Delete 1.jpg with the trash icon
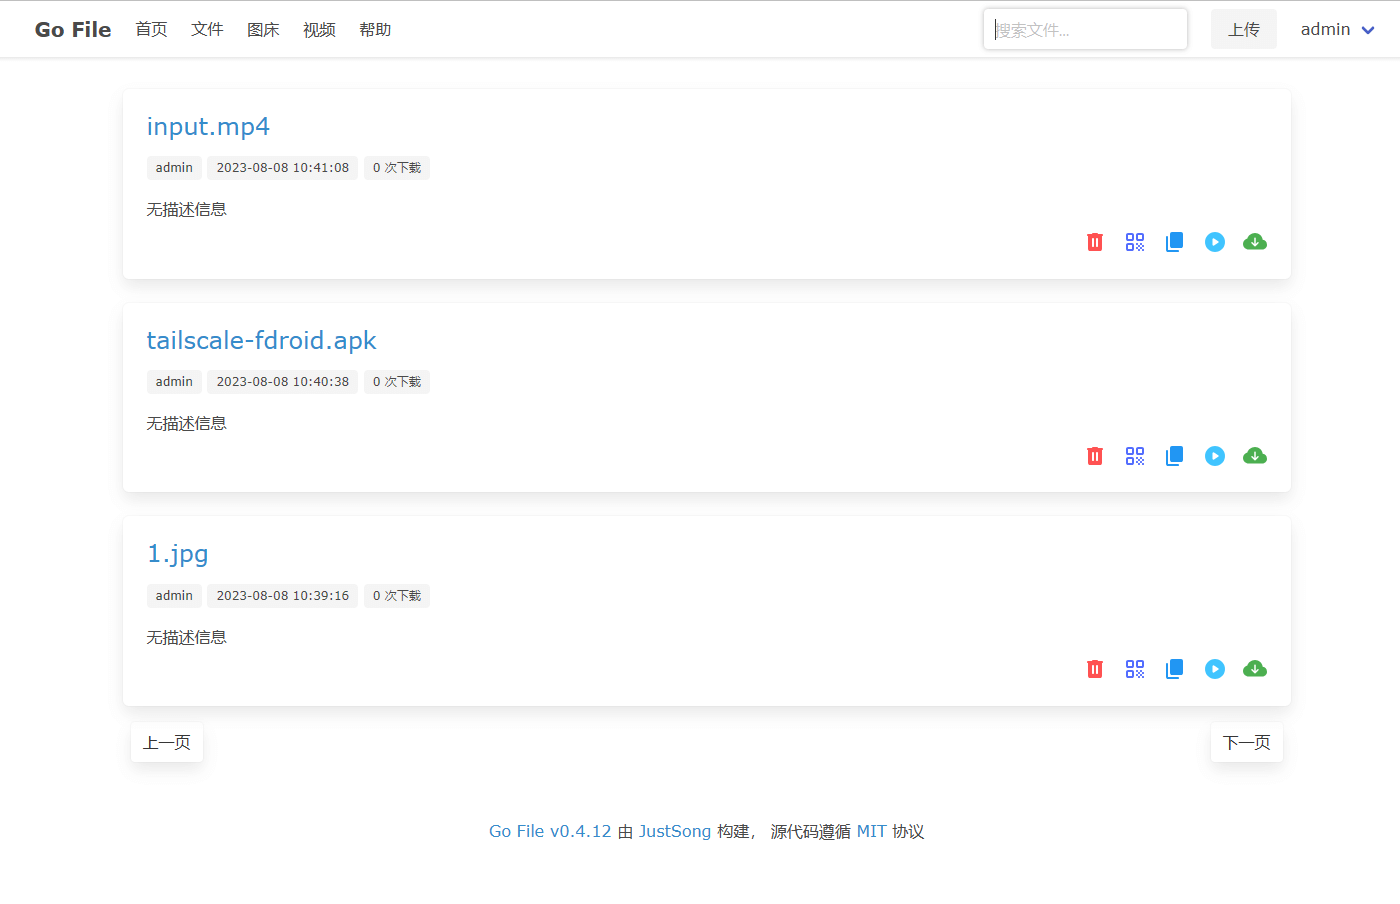Screen dimensions: 1400x904 [x=1094, y=668]
